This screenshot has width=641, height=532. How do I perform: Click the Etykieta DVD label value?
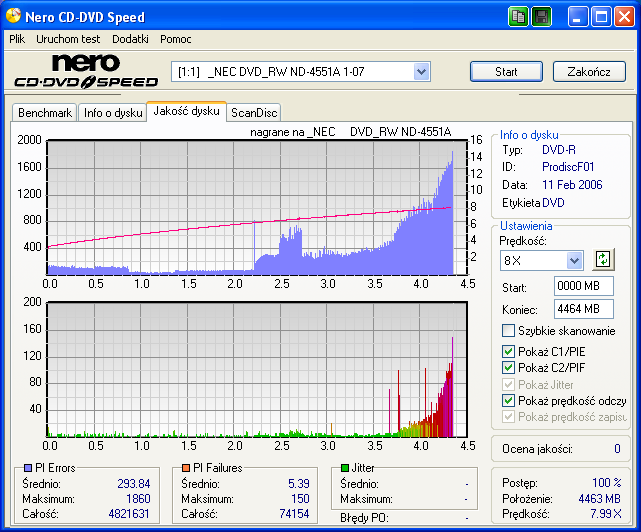(x=553, y=203)
